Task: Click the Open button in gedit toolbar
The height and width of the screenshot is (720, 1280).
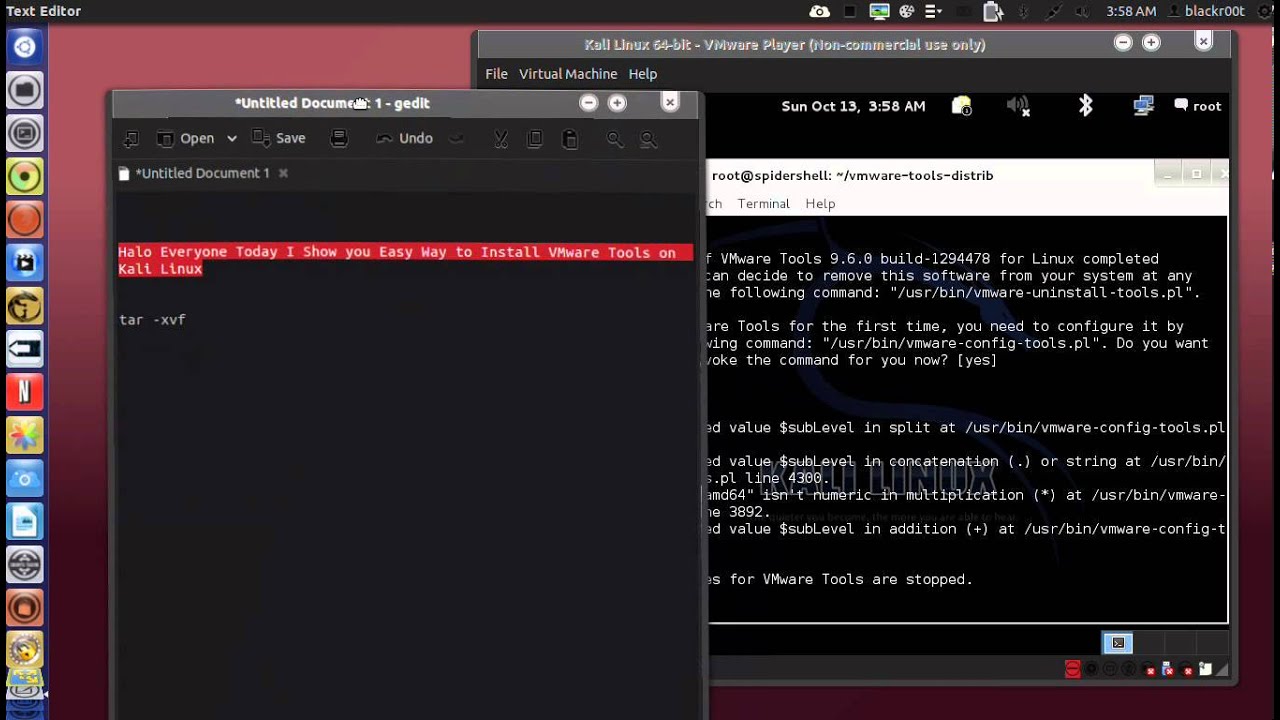Action: pyautogui.click(x=186, y=139)
